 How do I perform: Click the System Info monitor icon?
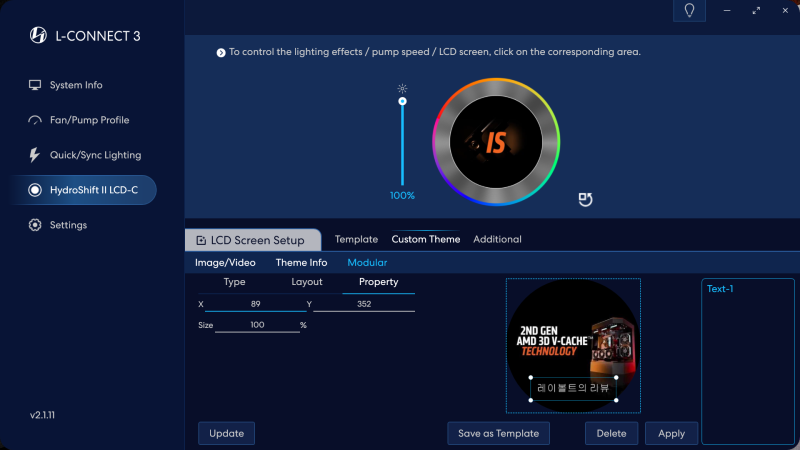pyautogui.click(x=35, y=85)
